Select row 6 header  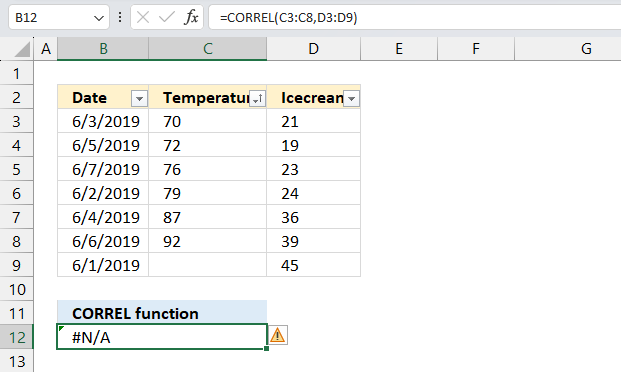pos(16,193)
